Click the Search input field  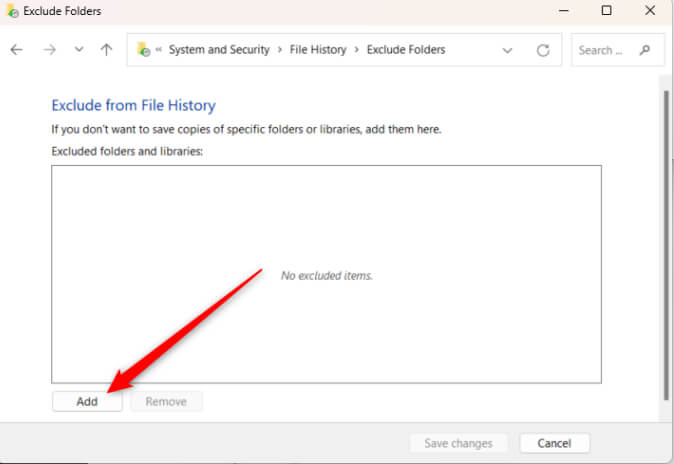(606, 50)
